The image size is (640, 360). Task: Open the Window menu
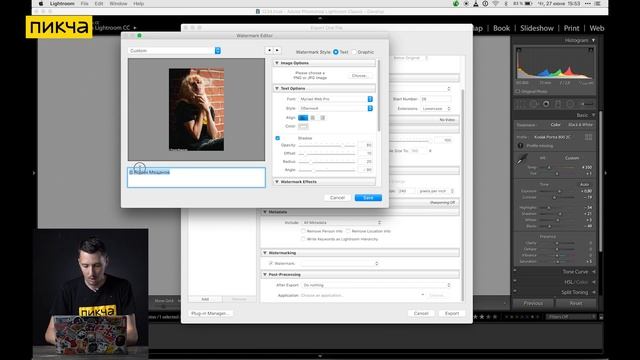click(x=118, y=4)
